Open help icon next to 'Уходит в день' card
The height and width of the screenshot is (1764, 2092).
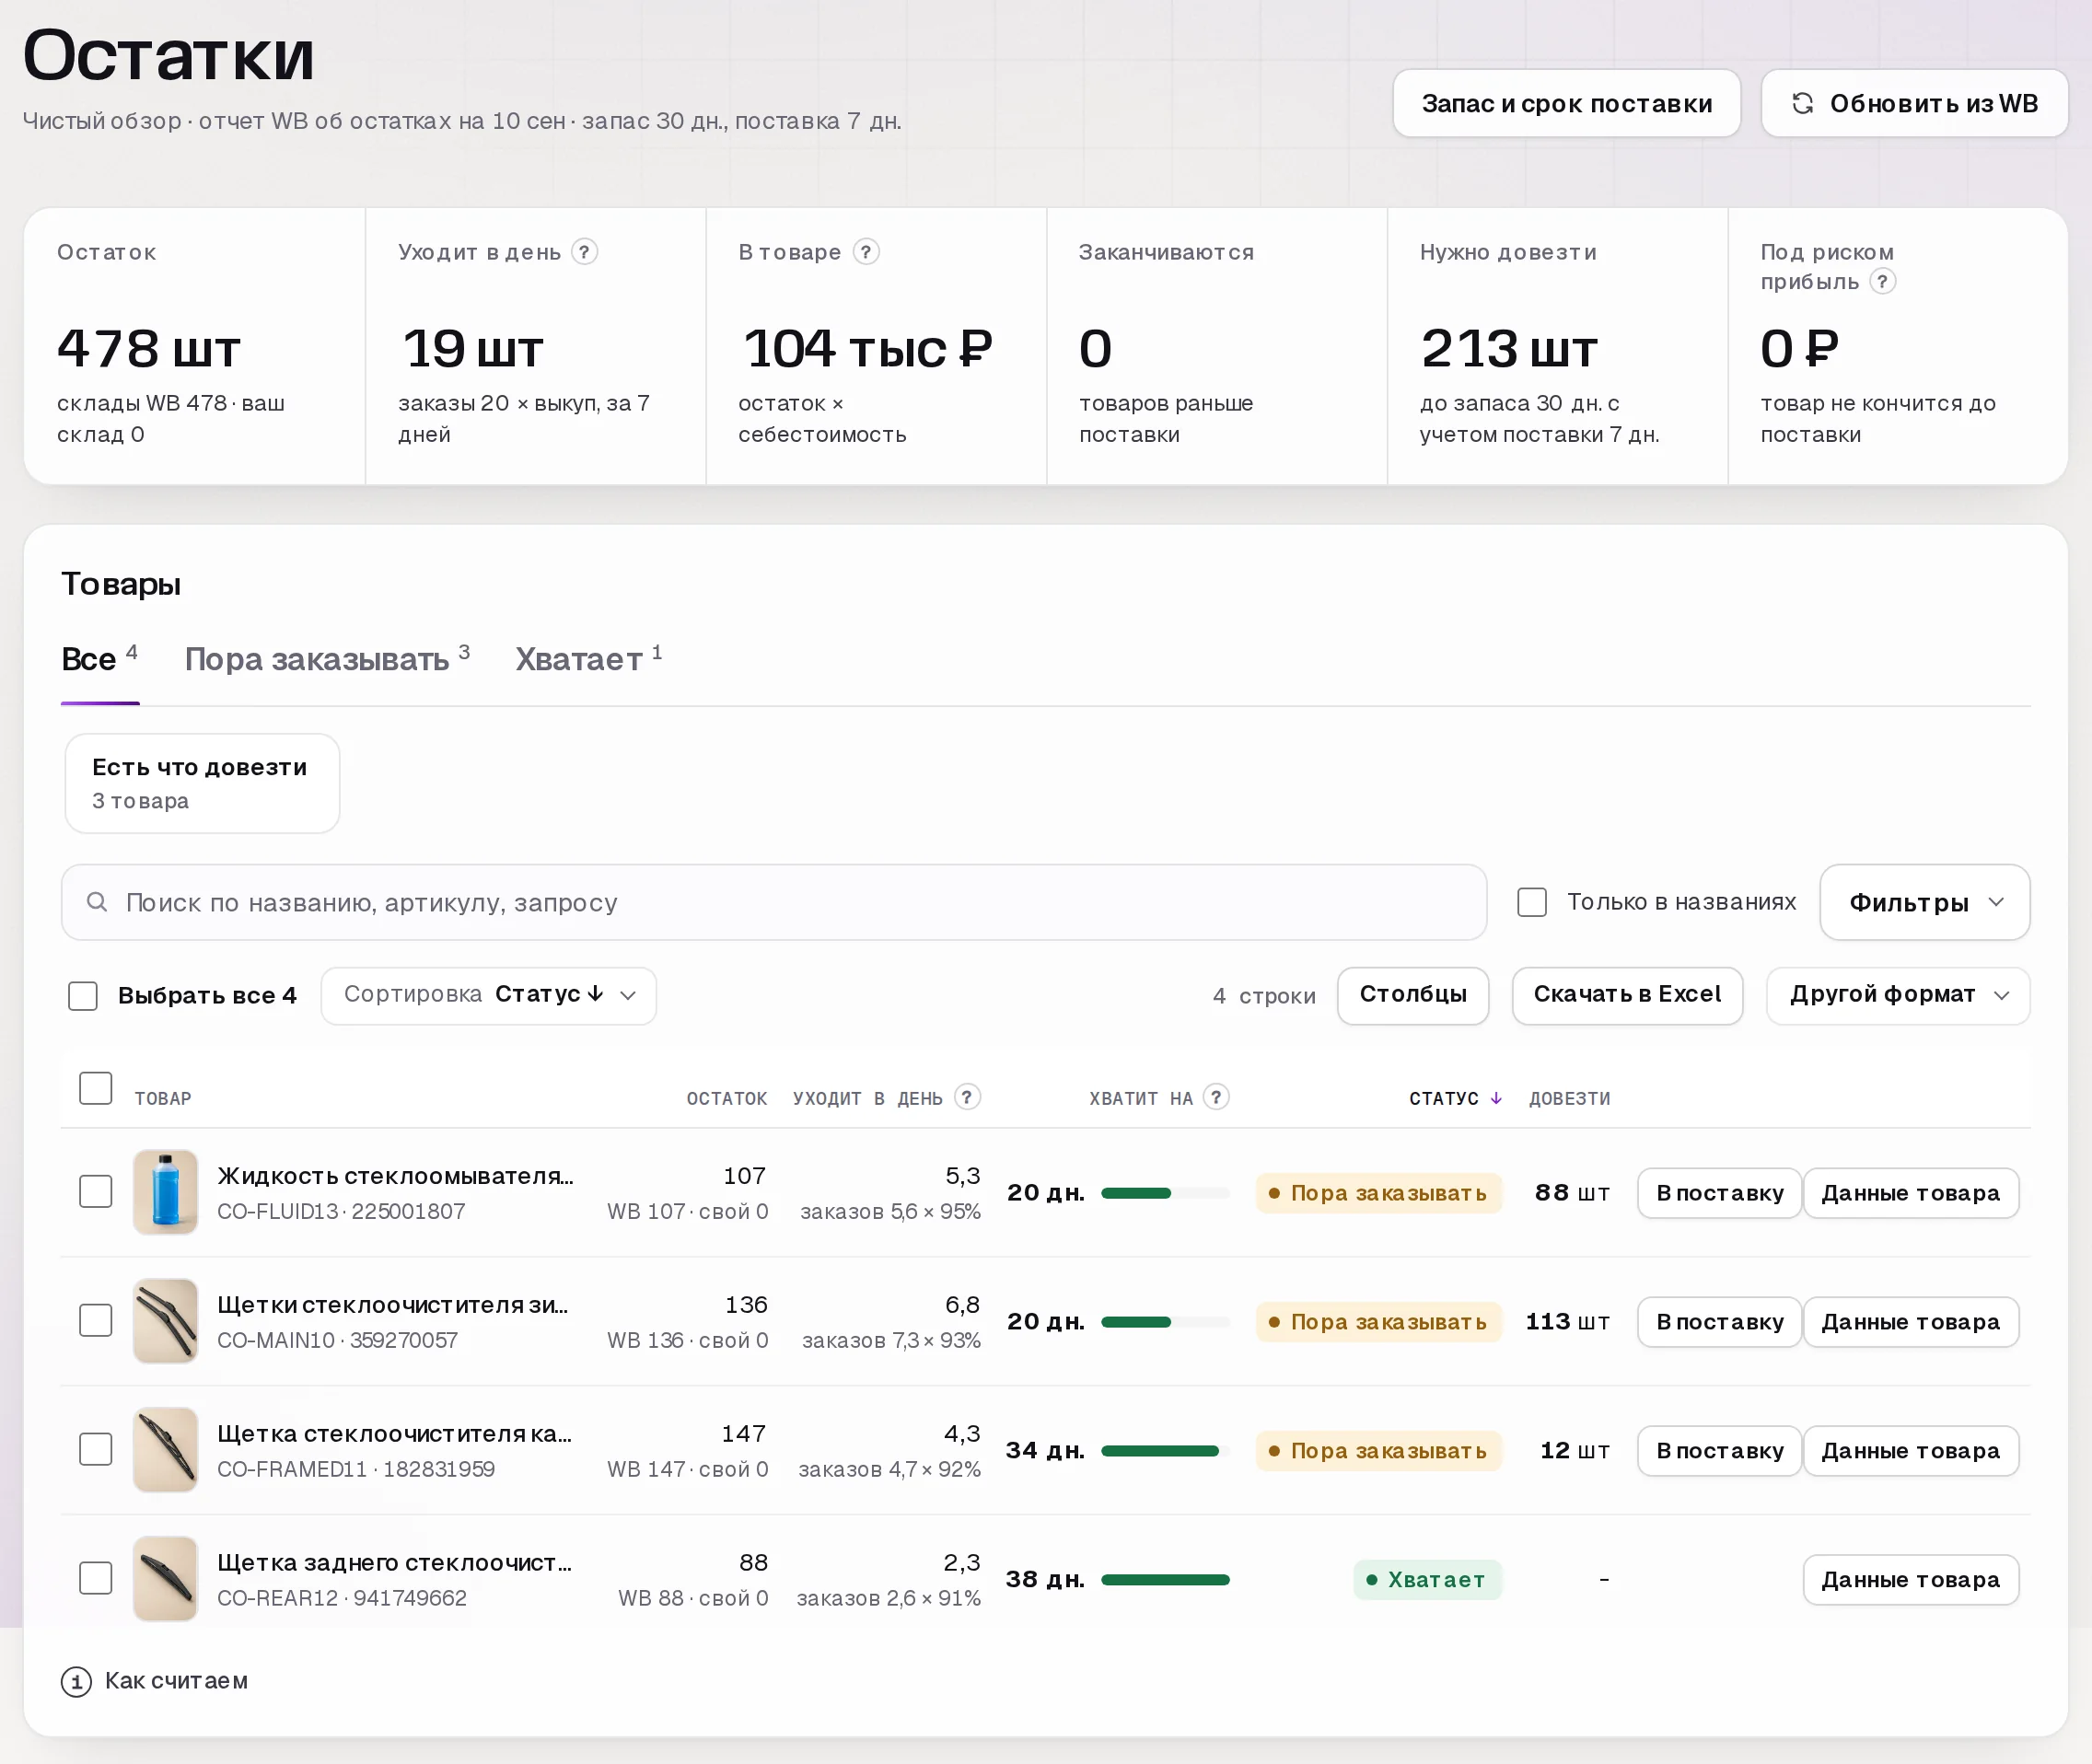tap(585, 252)
